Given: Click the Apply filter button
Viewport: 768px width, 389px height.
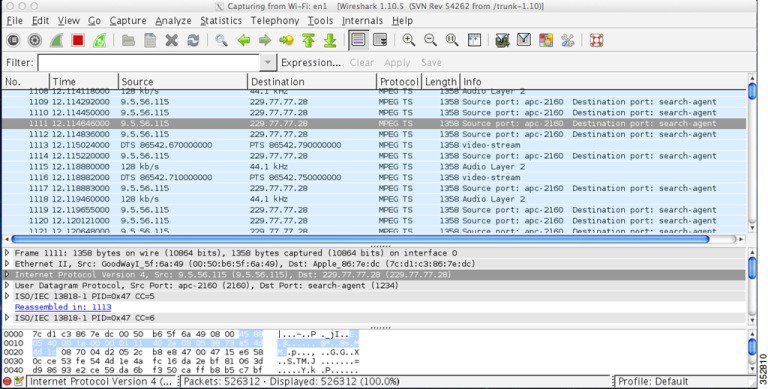Looking at the screenshot, I should [397, 63].
